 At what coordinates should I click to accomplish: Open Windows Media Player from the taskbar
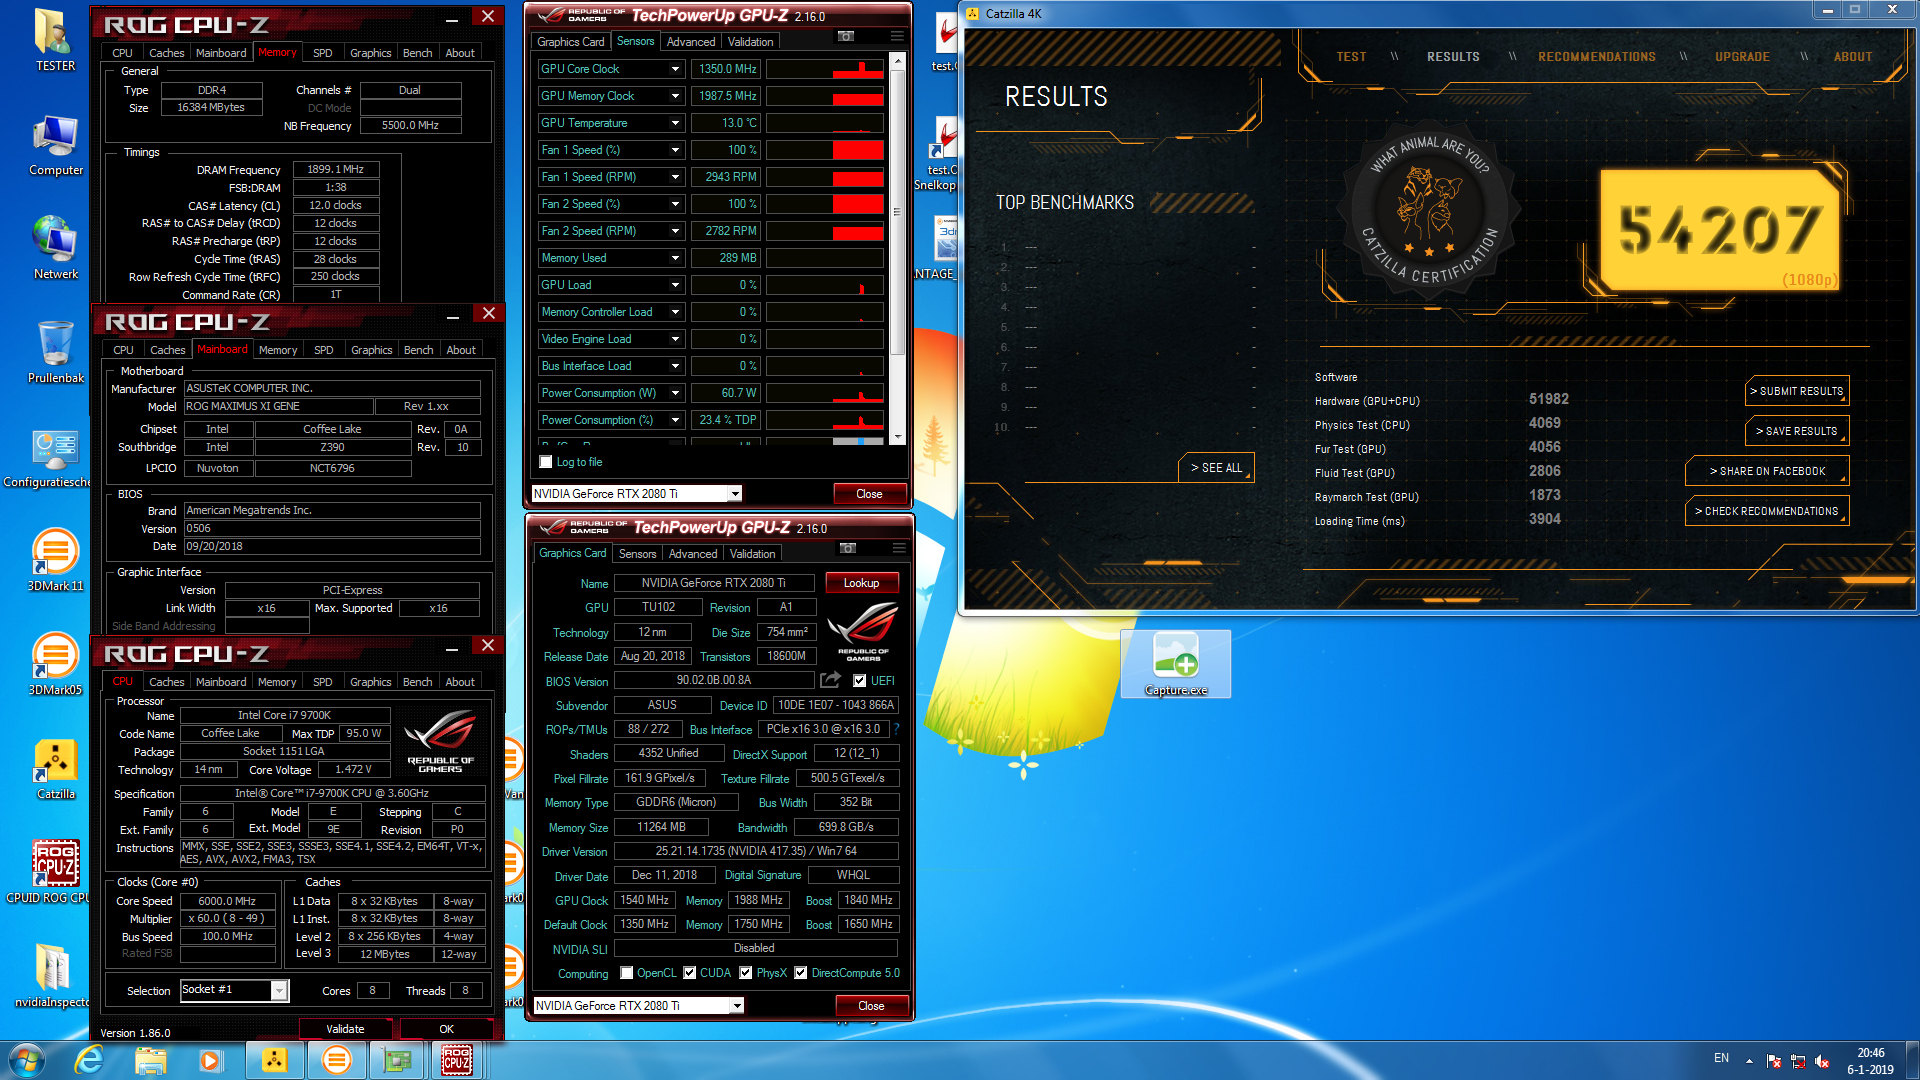(x=210, y=1060)
